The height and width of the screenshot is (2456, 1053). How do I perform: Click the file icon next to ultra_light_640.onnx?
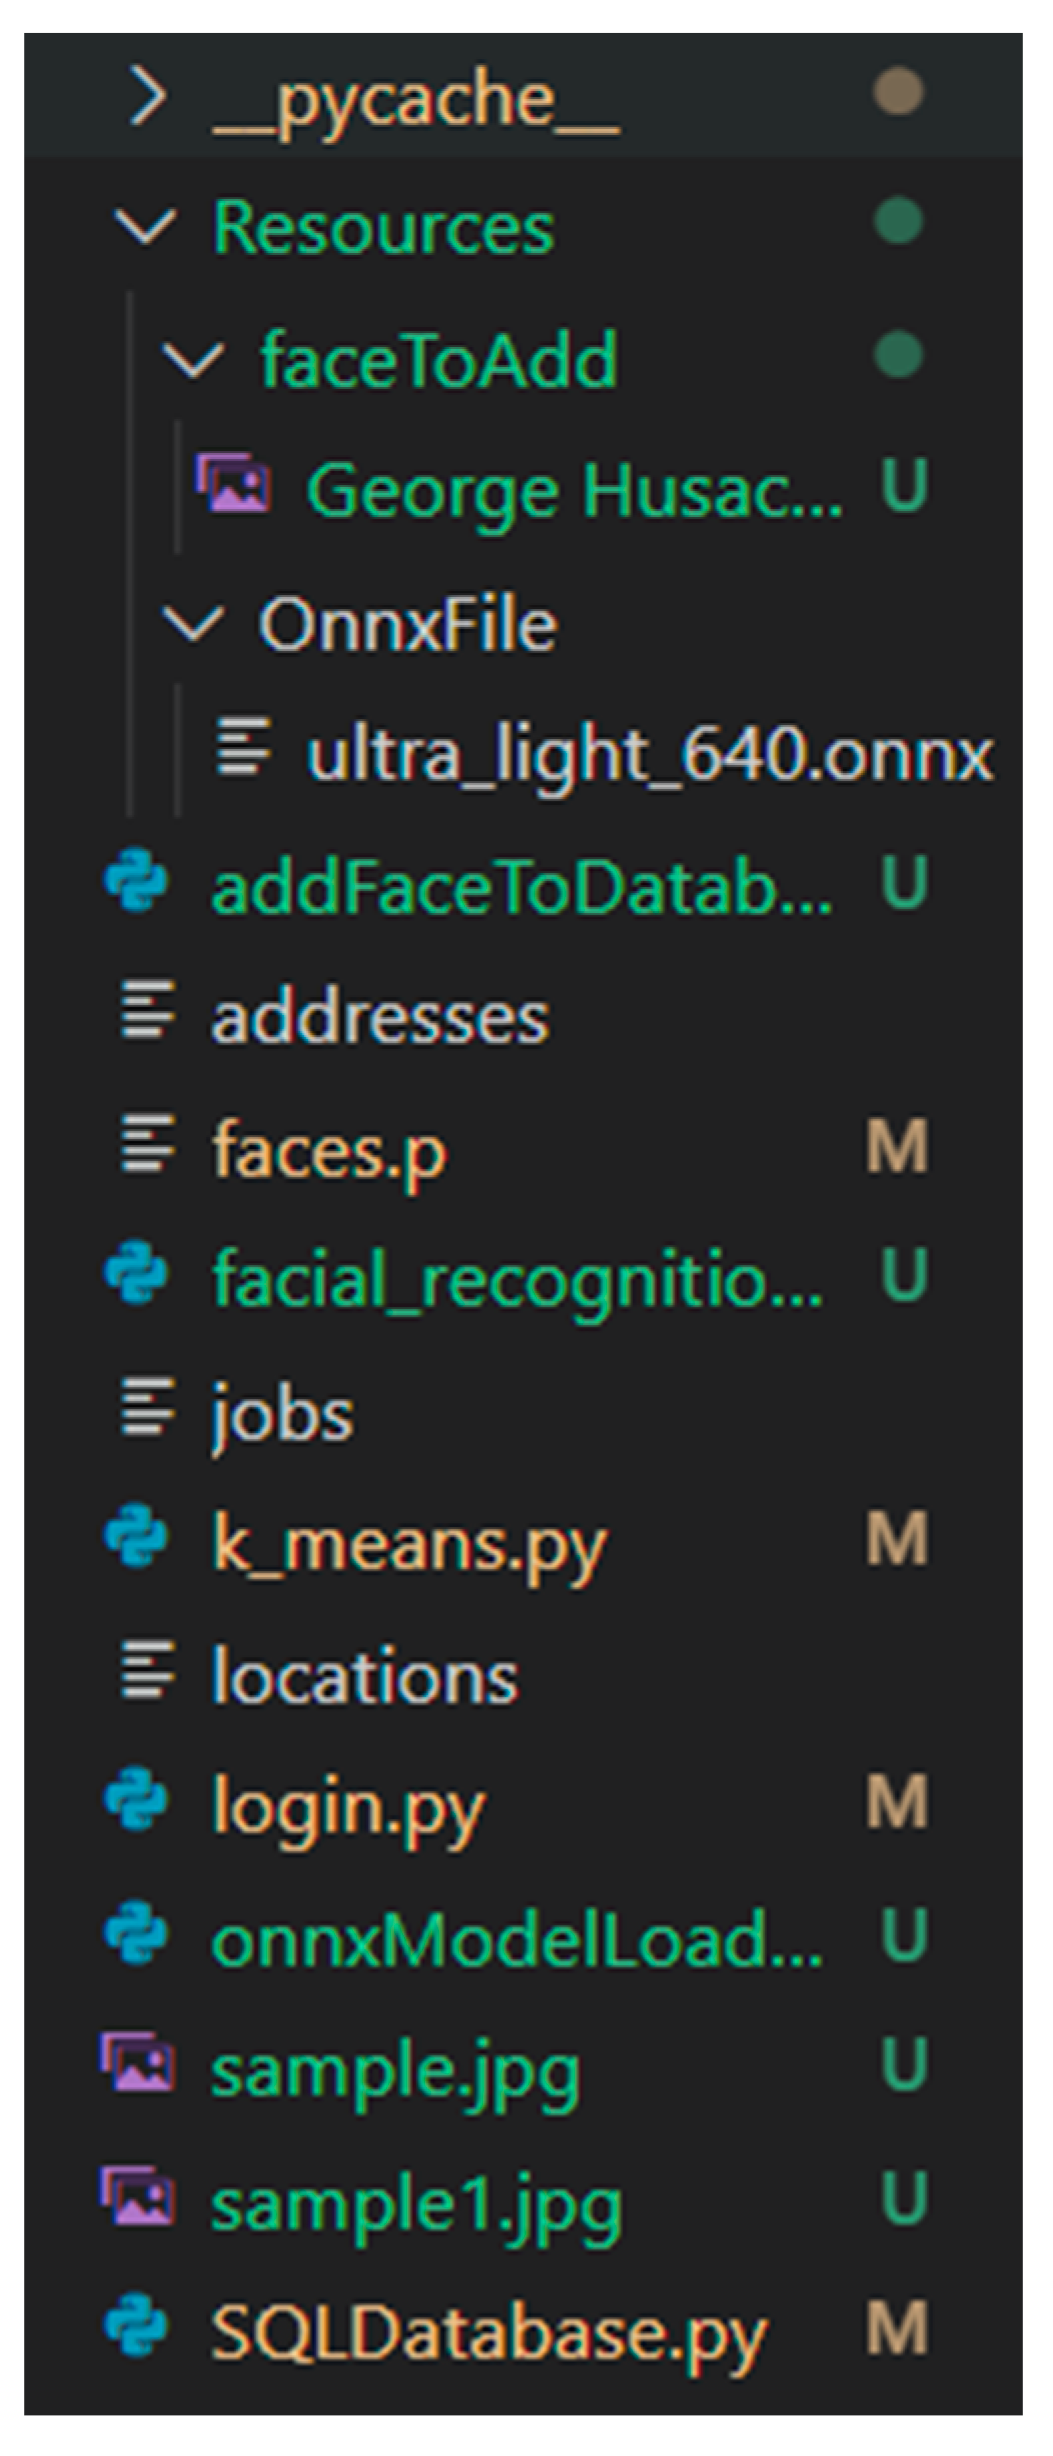(x=243, y=748)
